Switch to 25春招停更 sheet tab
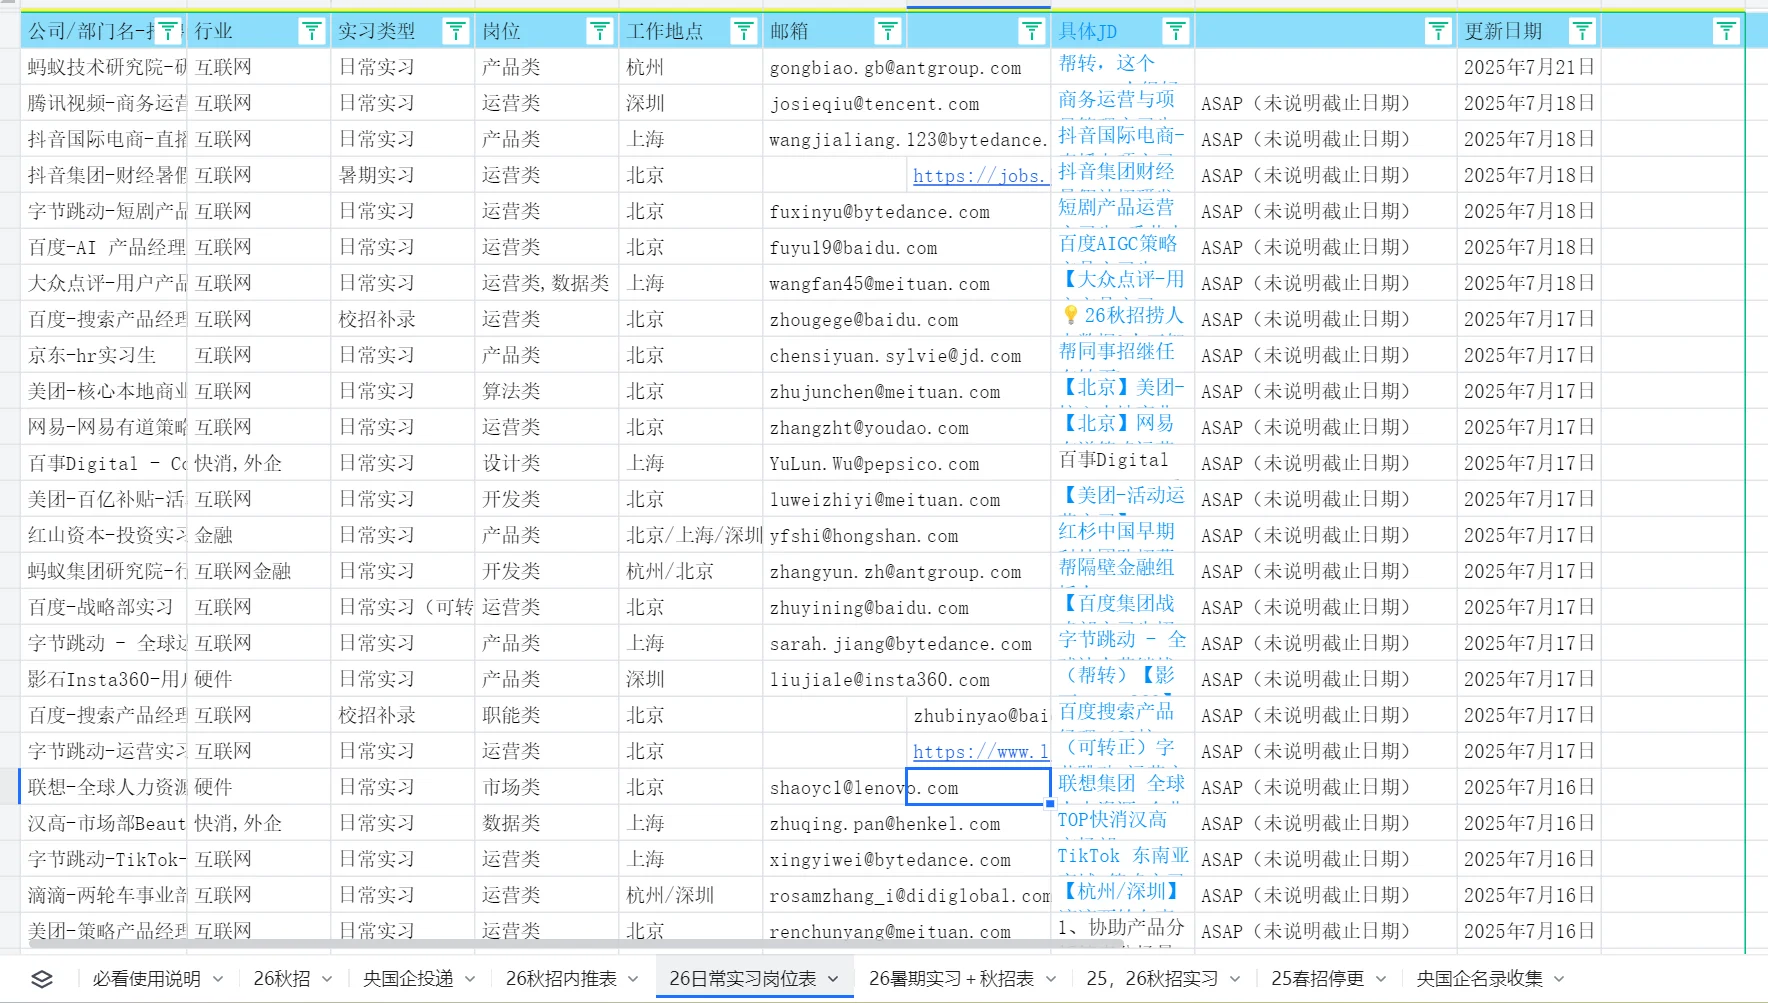 pyautogui.click(x=1317, y=979)
